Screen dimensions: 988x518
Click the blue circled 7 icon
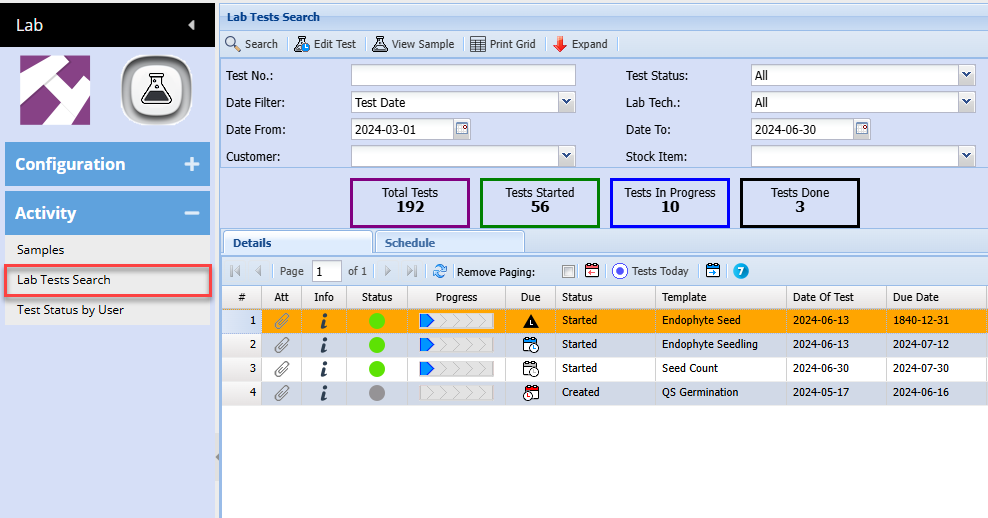tap(741, 271)
